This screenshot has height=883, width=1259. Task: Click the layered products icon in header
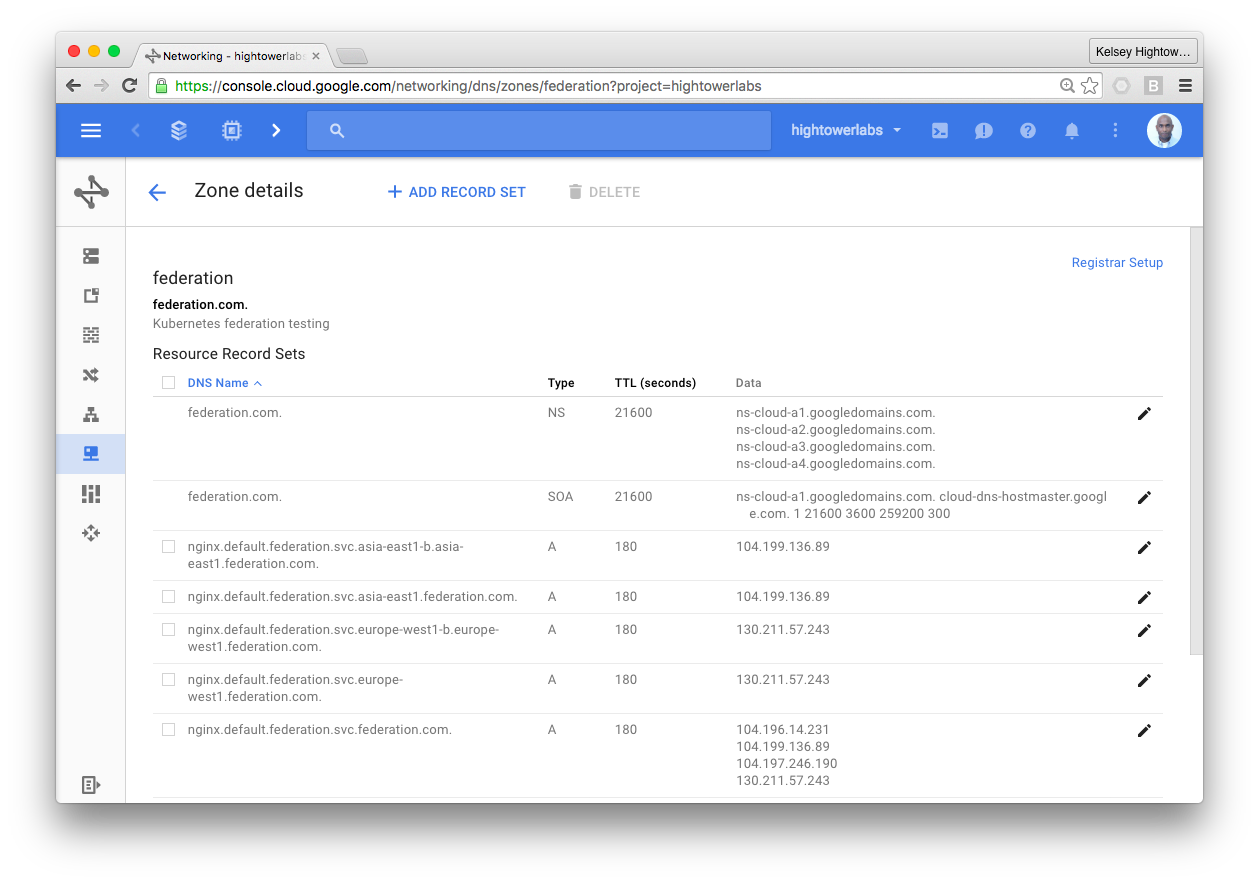coord(179,130)
